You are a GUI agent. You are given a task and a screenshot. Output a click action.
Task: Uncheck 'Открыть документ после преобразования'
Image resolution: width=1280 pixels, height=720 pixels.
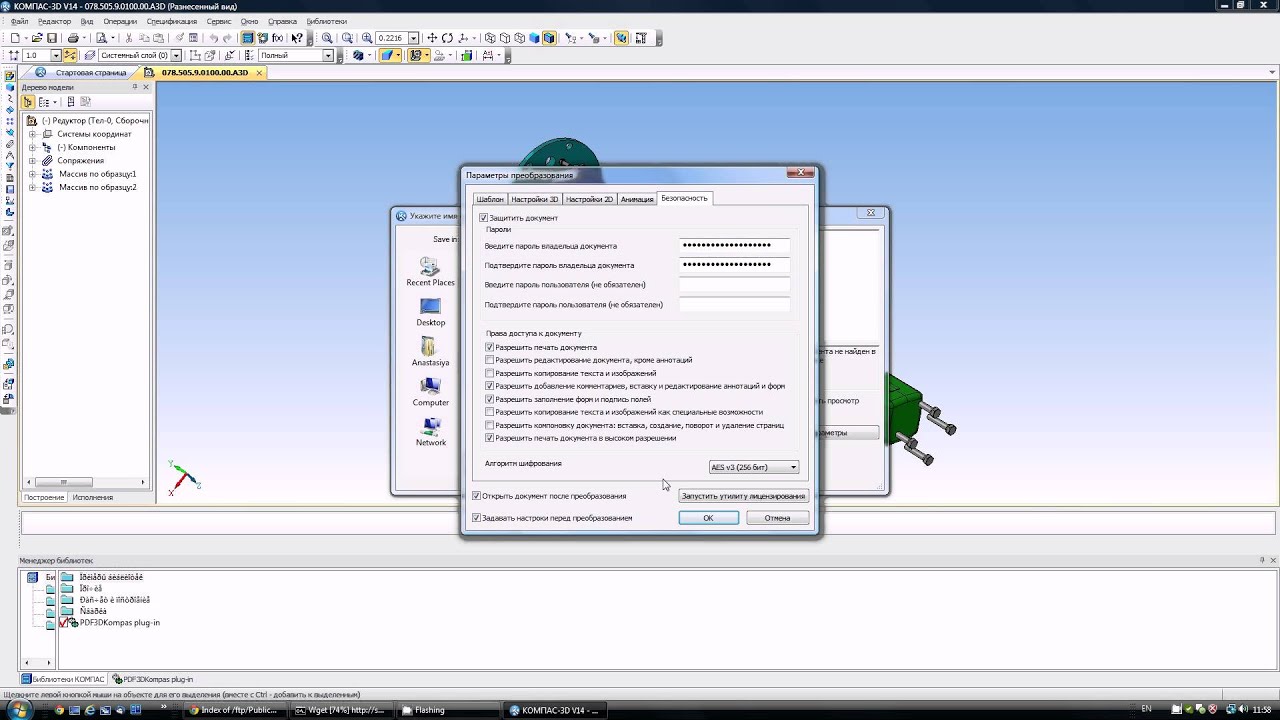coord(477,496)
